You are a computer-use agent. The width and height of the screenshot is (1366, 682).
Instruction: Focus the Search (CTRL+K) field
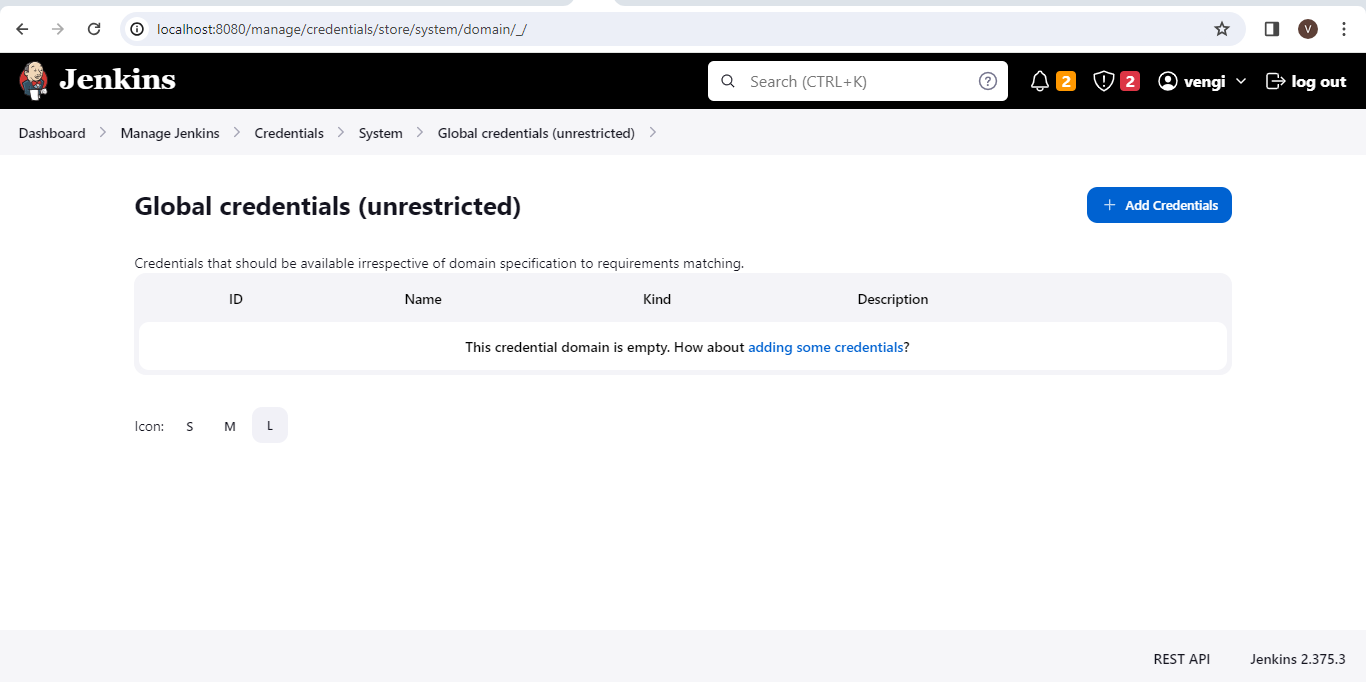tap(858, 81)
